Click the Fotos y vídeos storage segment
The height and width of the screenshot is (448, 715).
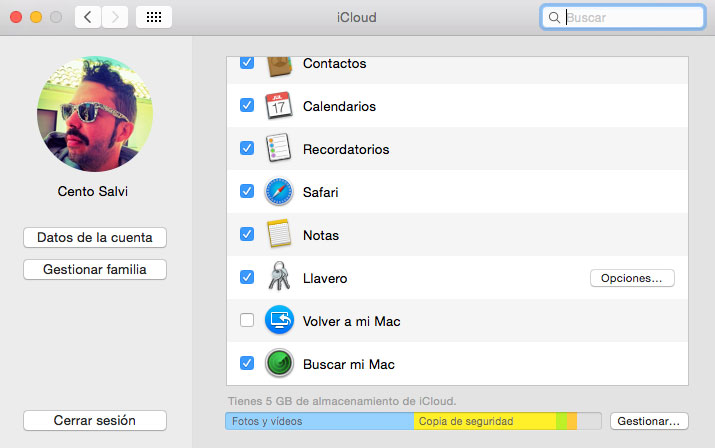coord(319,421)
